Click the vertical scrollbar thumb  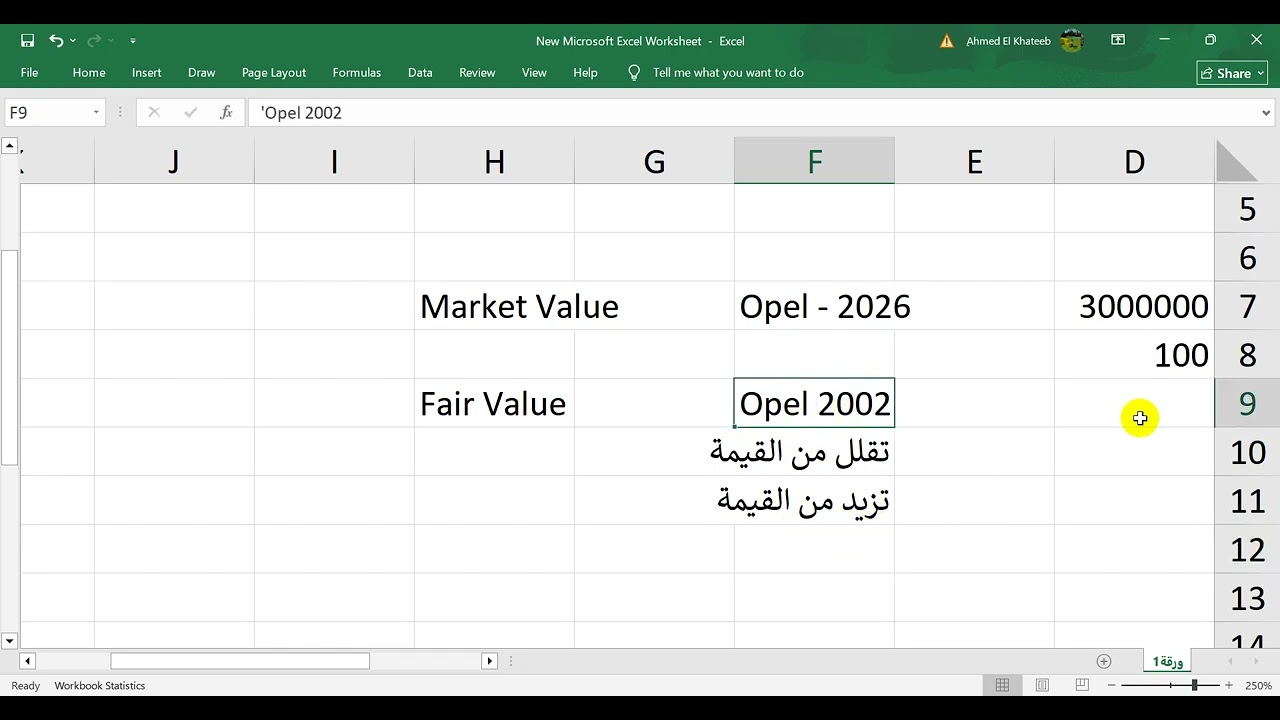(x=9, y=358)
